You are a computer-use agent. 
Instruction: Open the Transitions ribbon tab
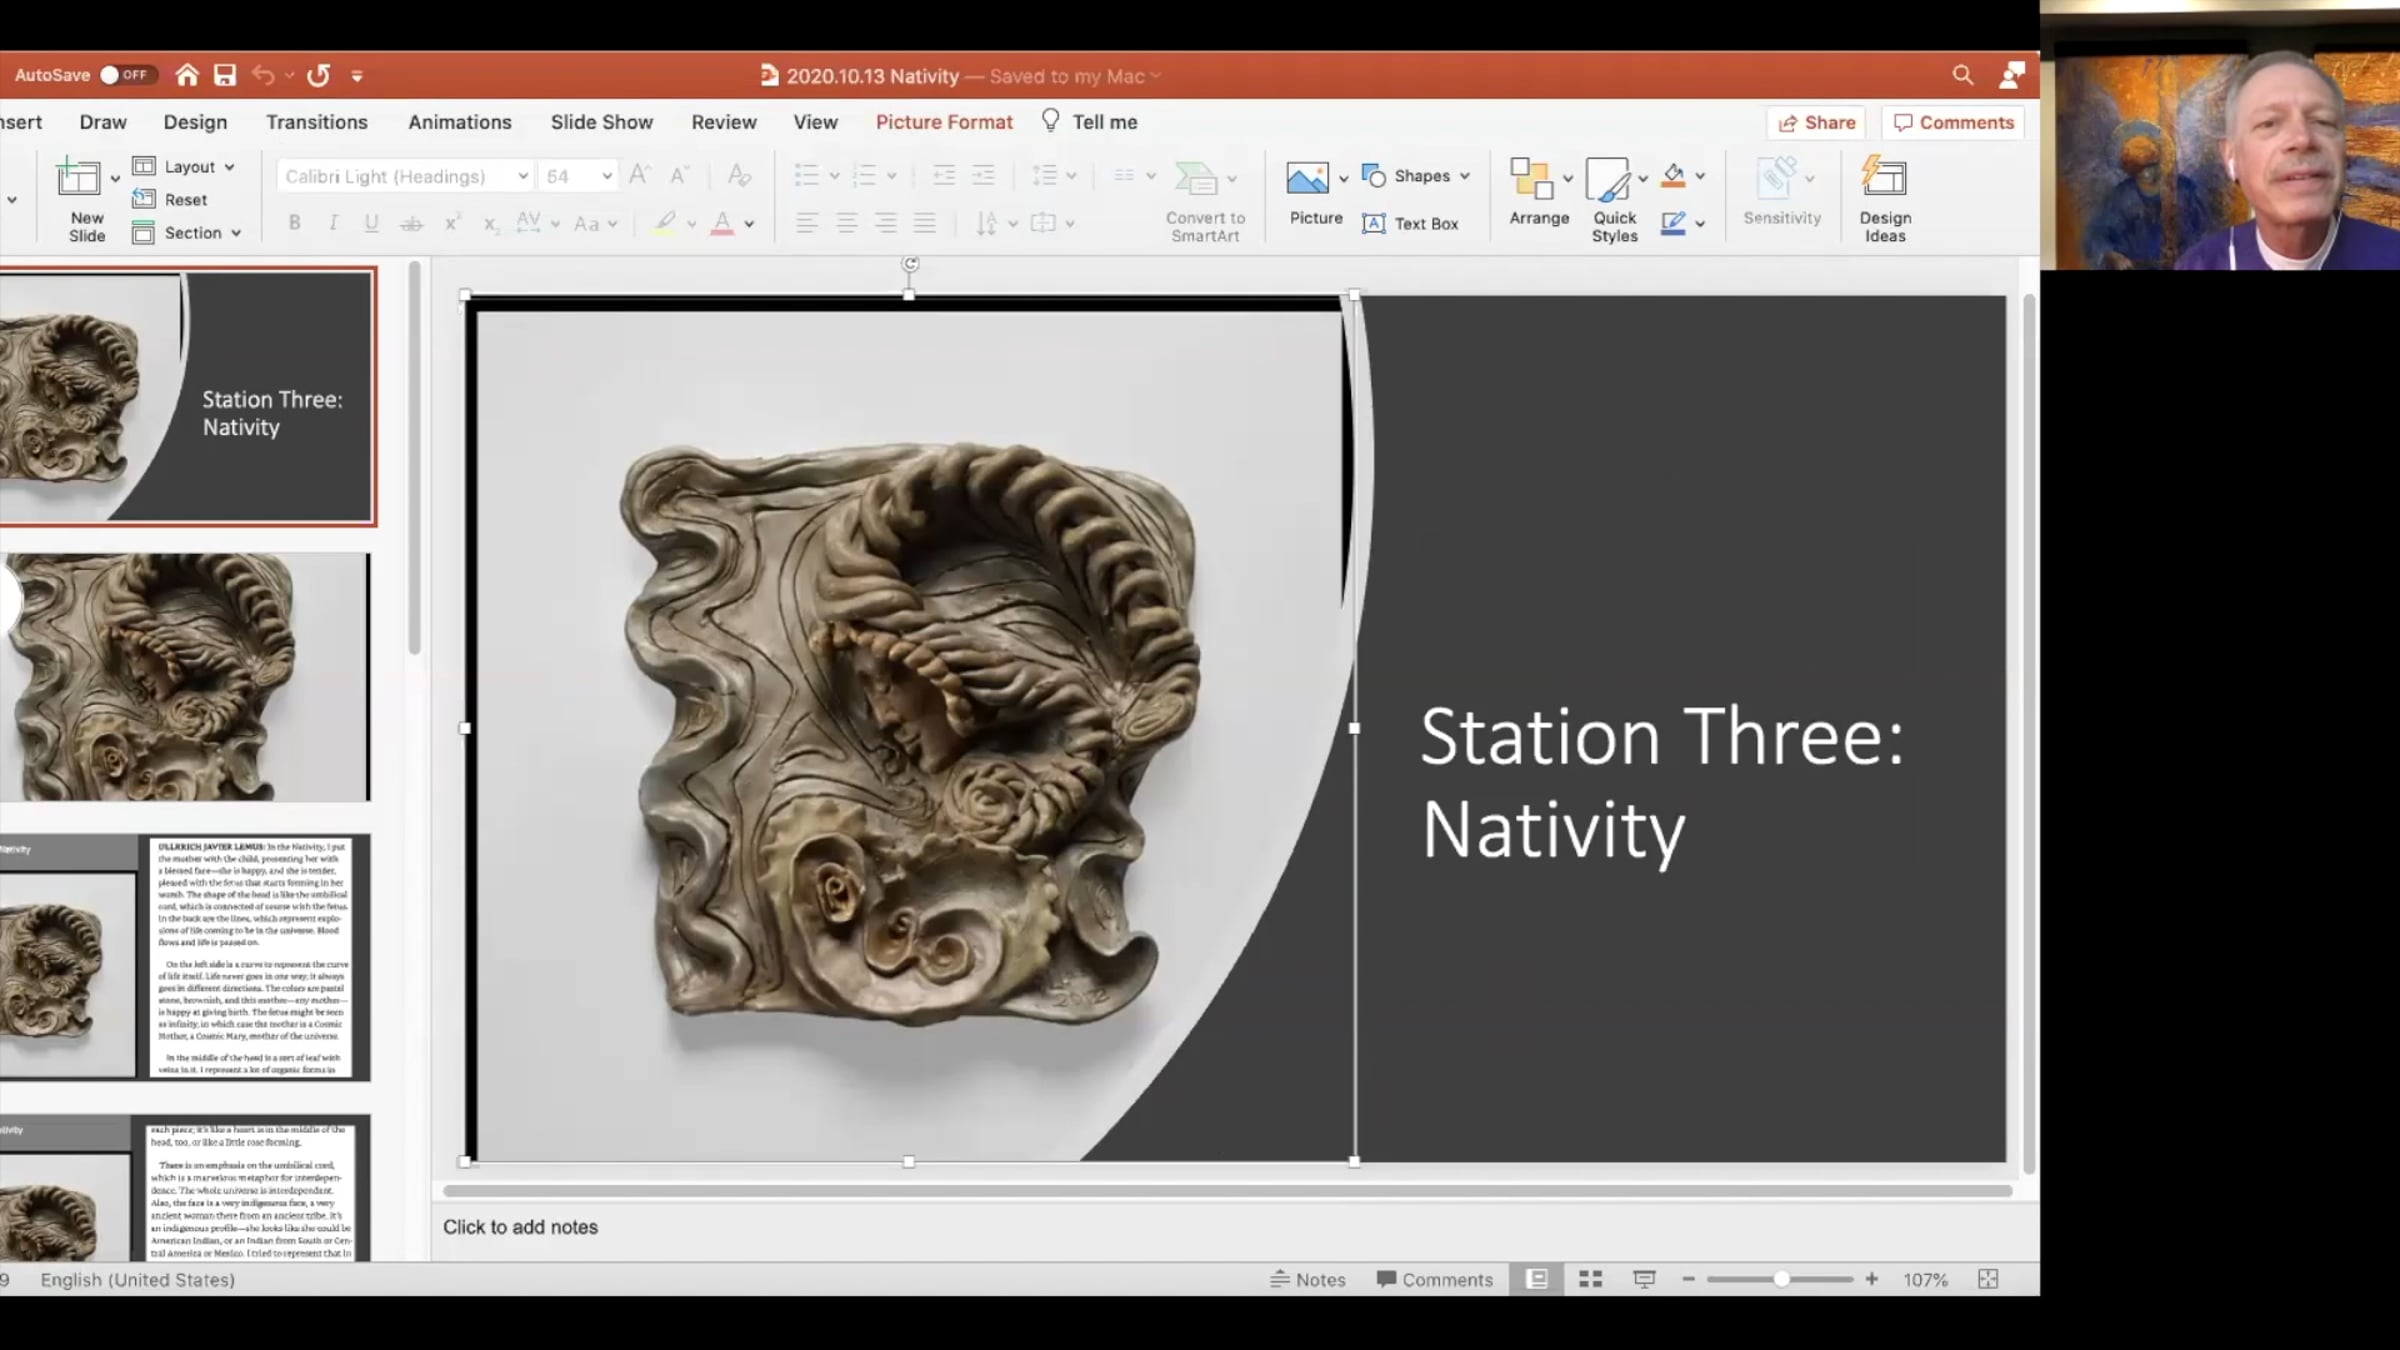pyautogui.click(x=316, y=122)
